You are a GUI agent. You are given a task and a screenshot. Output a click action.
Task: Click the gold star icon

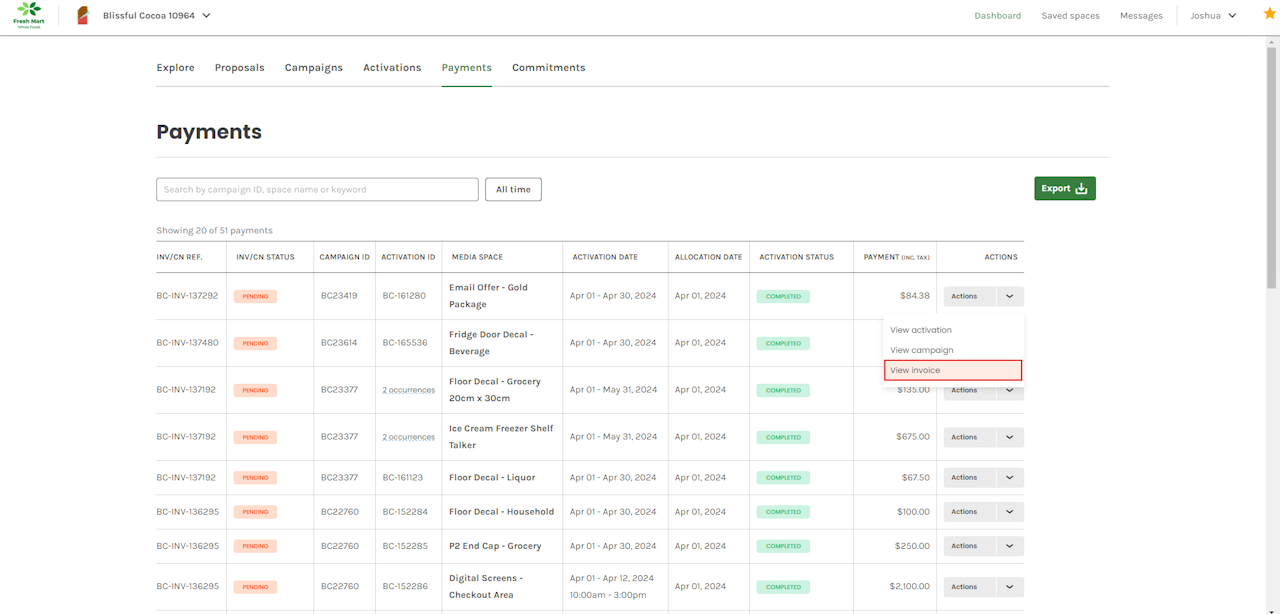coord(1269,14)
